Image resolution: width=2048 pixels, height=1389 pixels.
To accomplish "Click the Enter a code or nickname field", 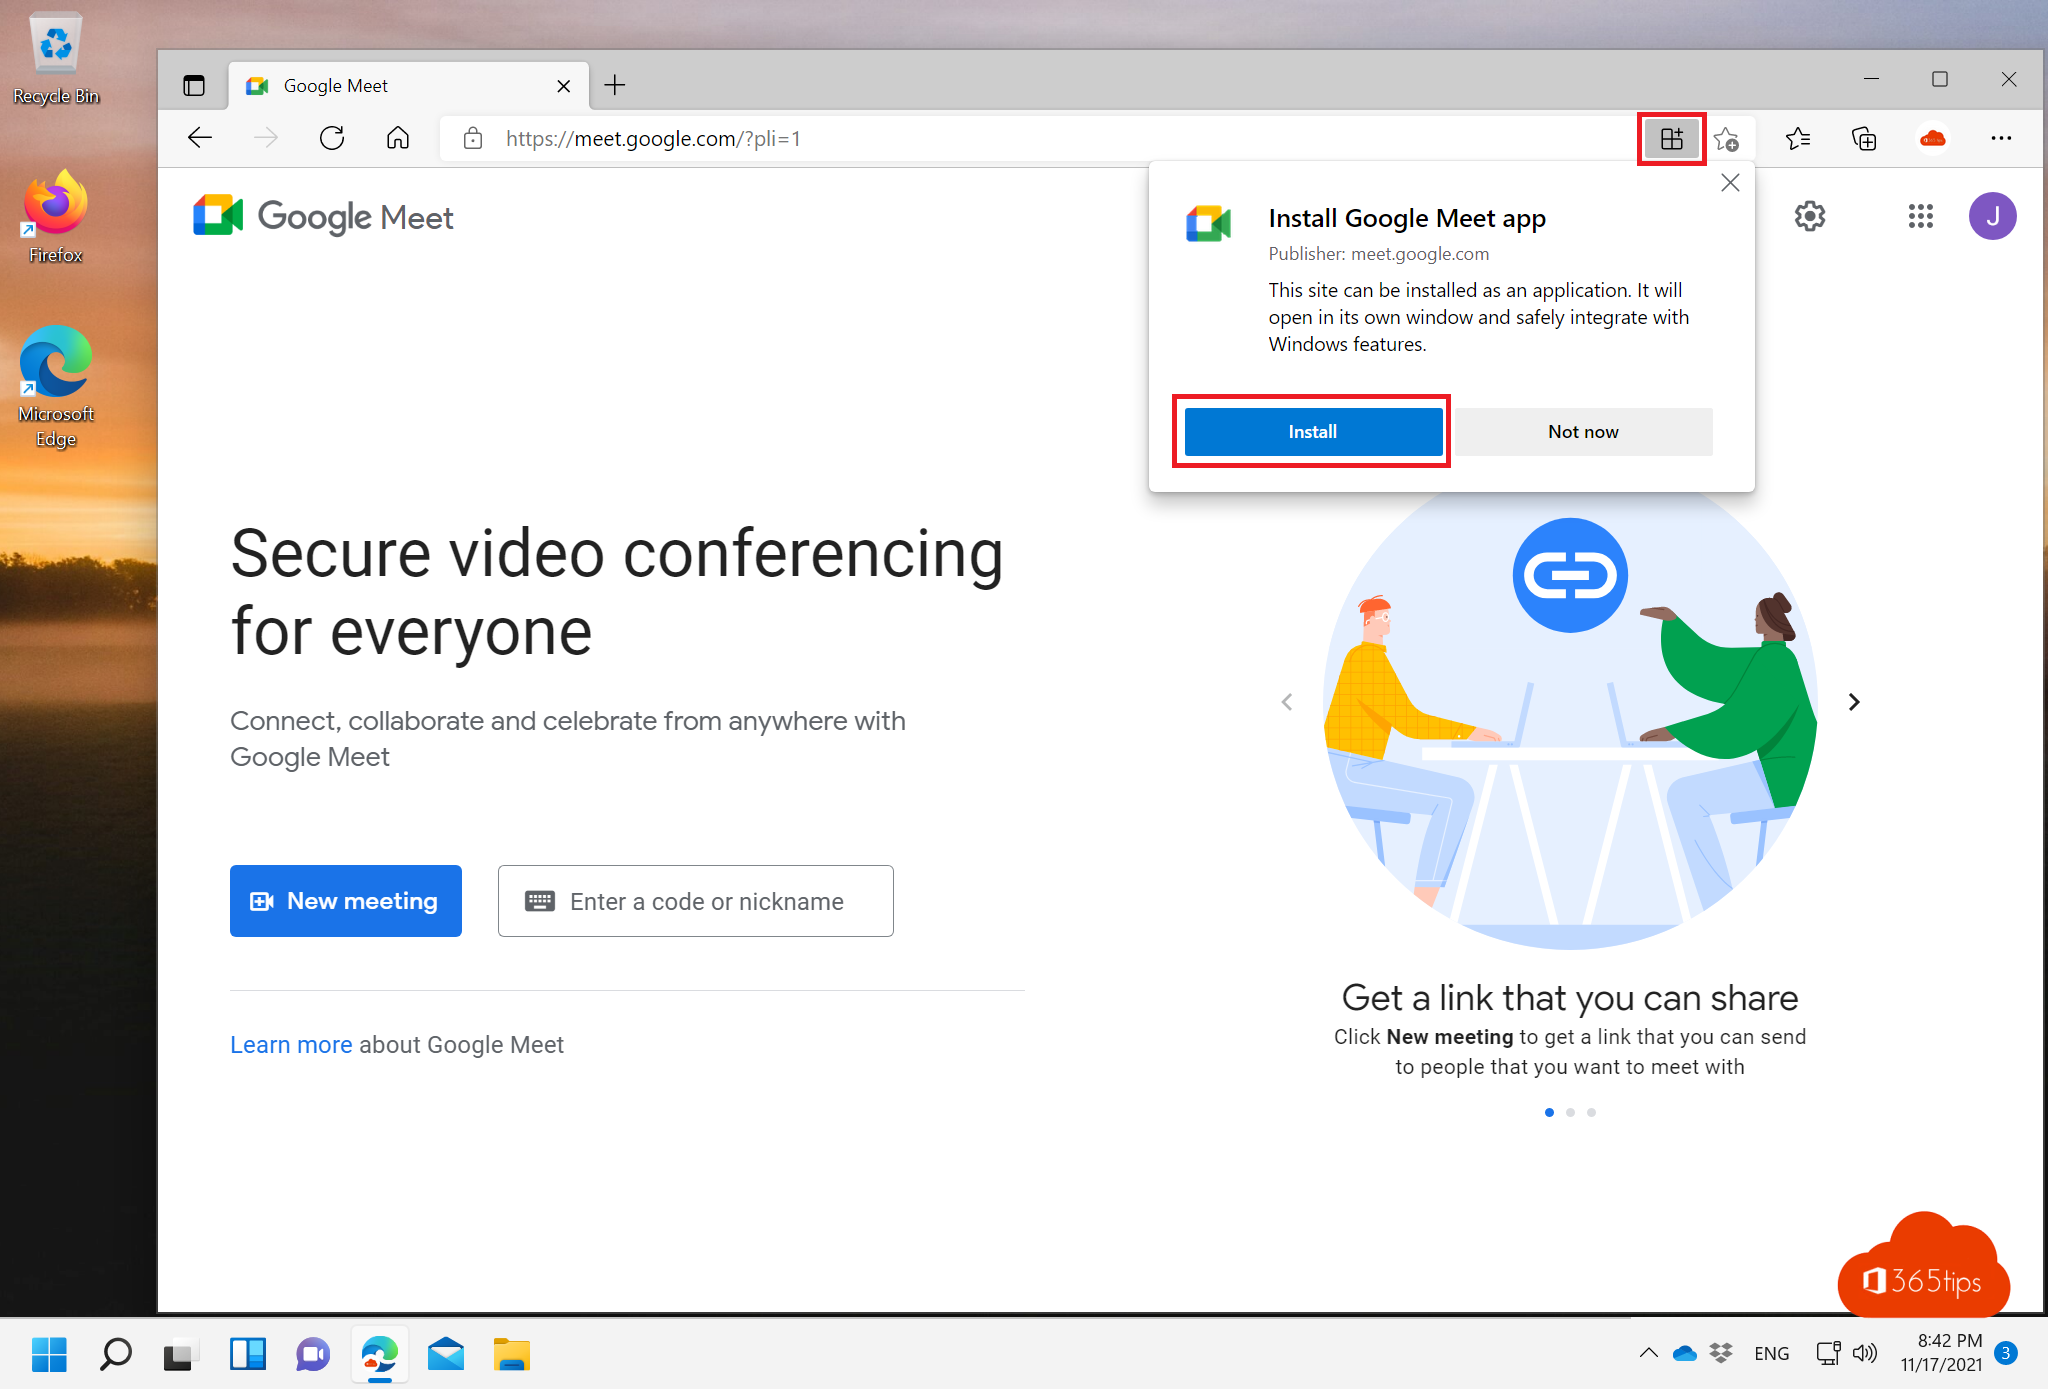I will coord(695,901).
